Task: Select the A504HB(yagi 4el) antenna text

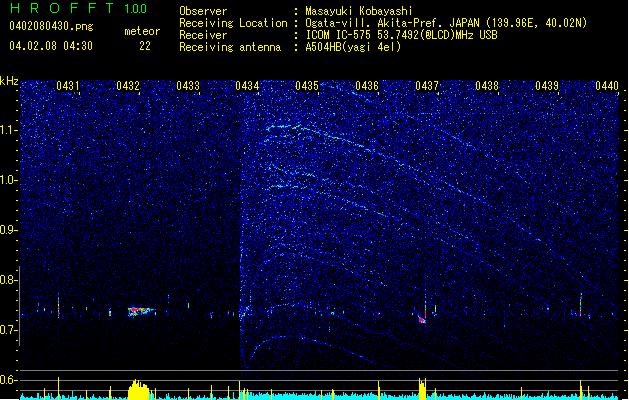Action: [x=353, y=47]
